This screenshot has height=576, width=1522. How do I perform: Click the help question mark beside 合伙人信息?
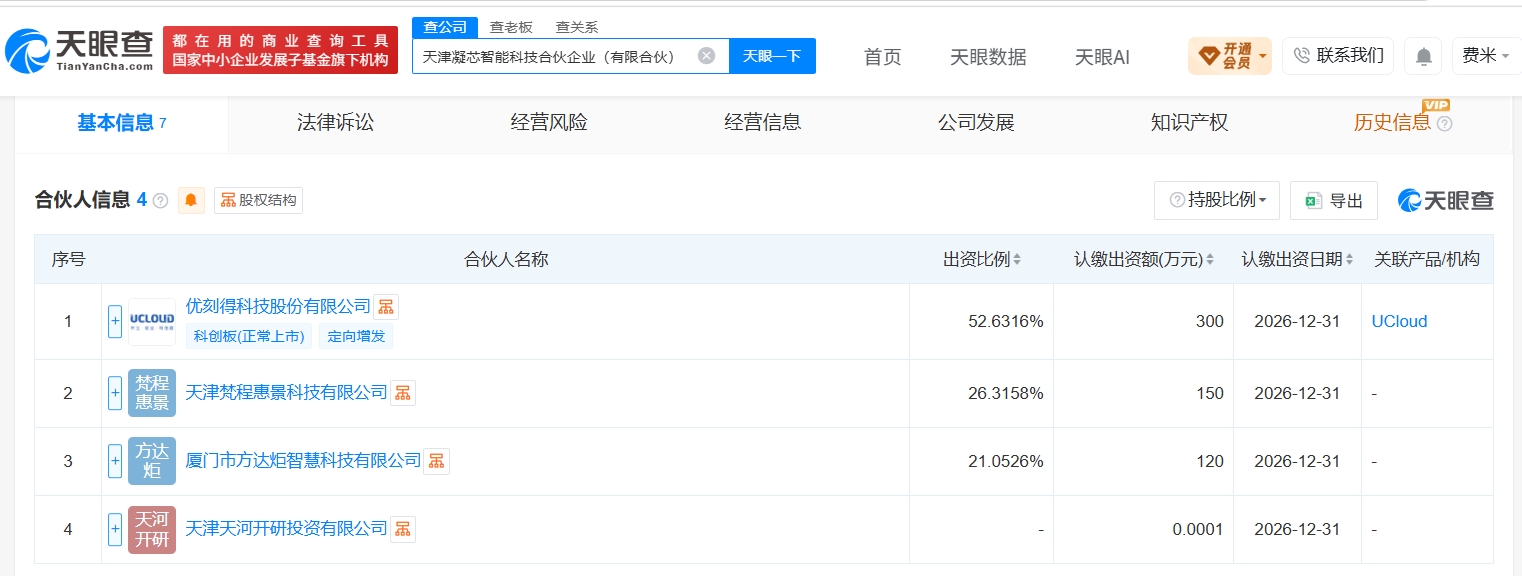160,200
